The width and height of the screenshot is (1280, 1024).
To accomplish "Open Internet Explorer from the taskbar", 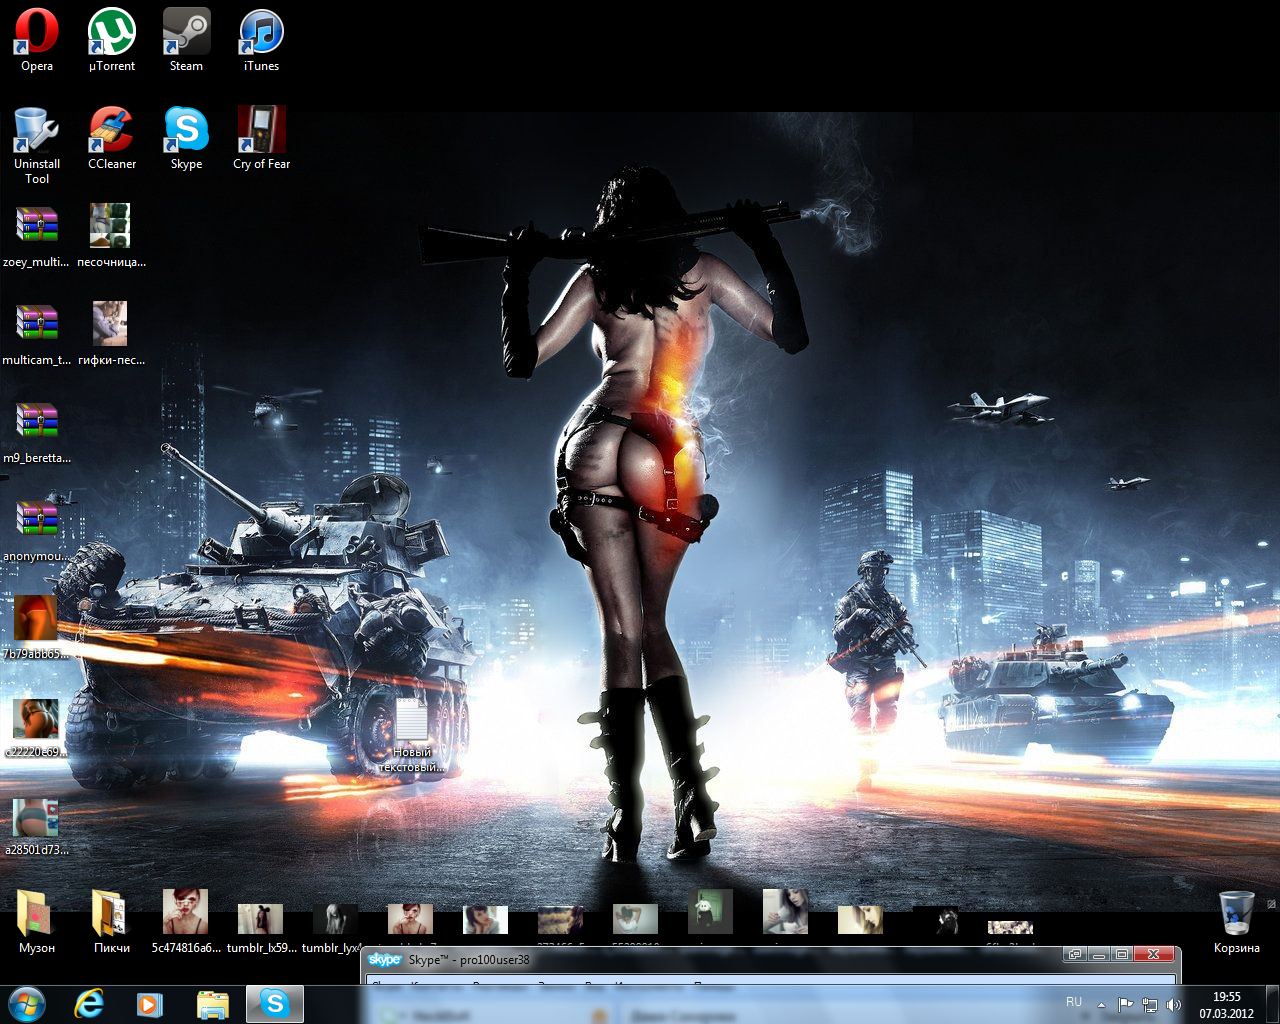I will [90, 1003].
